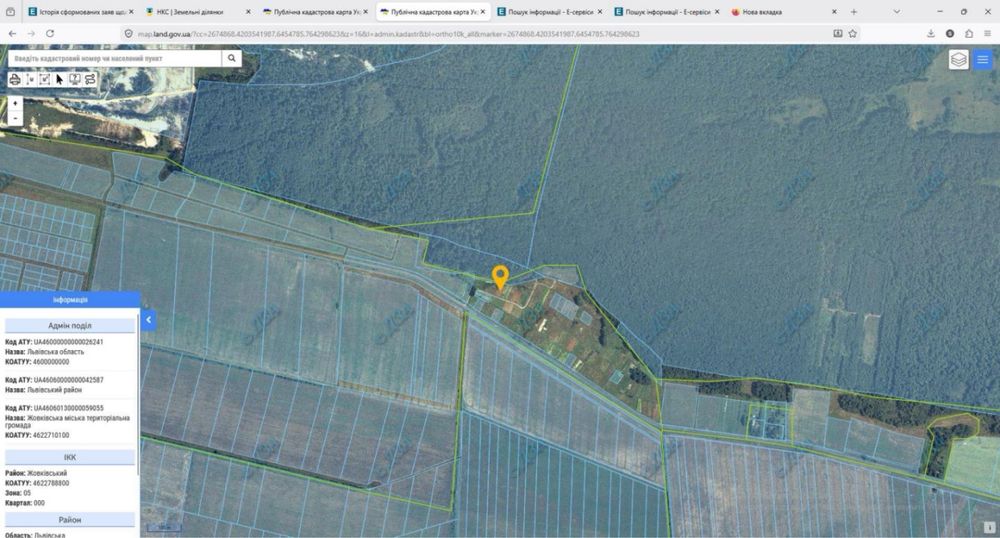Open the browser extensions icon

(x=969, y=33)
